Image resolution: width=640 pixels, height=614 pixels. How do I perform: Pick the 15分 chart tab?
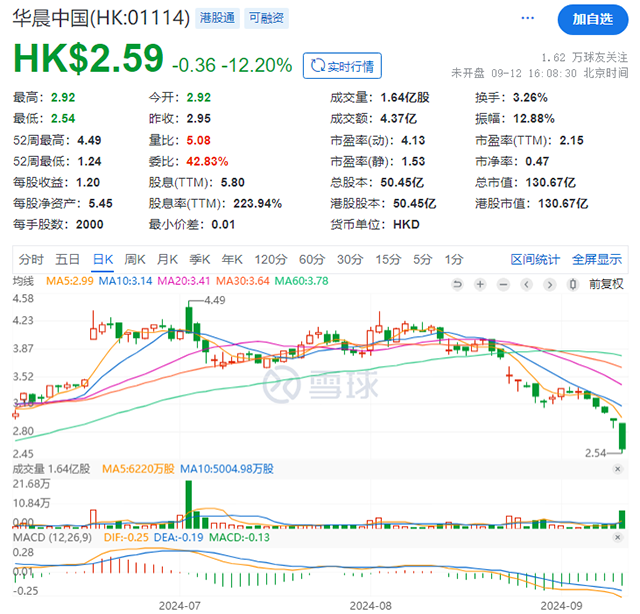pos(388,260)
